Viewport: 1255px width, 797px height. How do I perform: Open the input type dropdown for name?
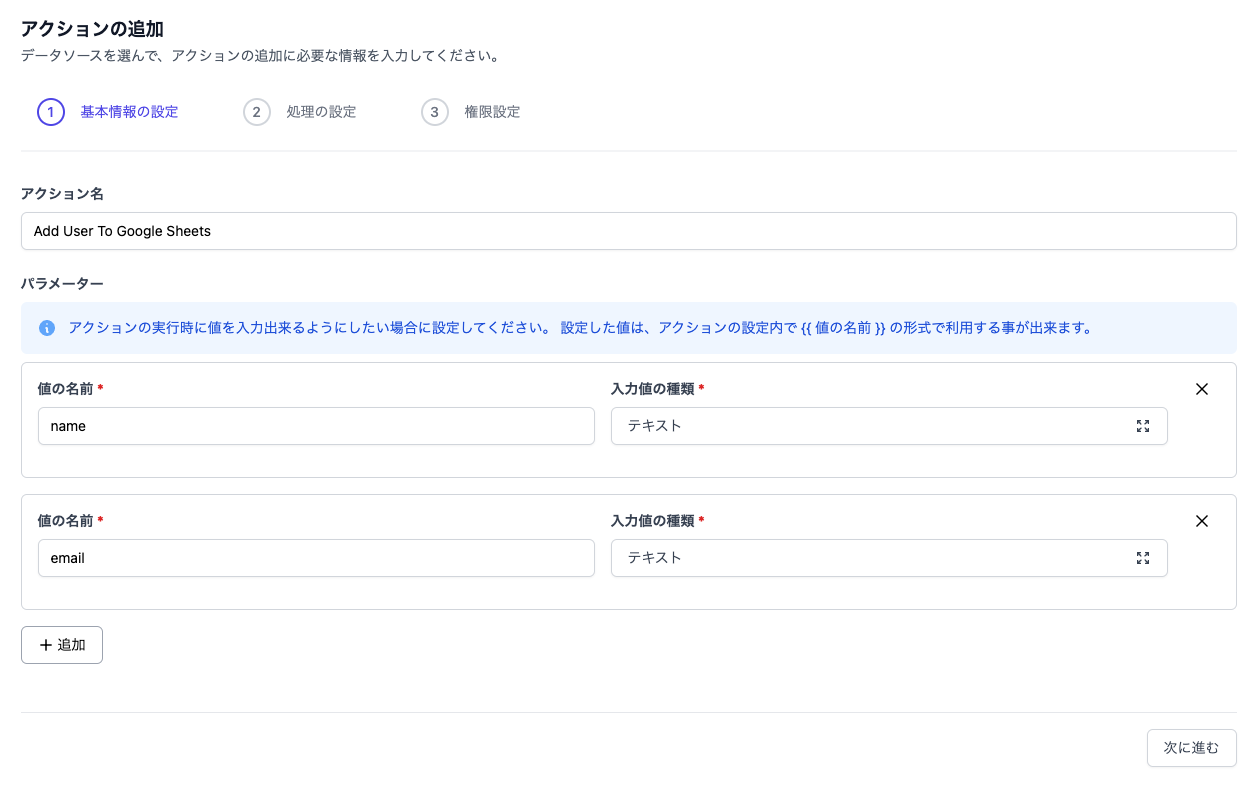coord(889,426)
